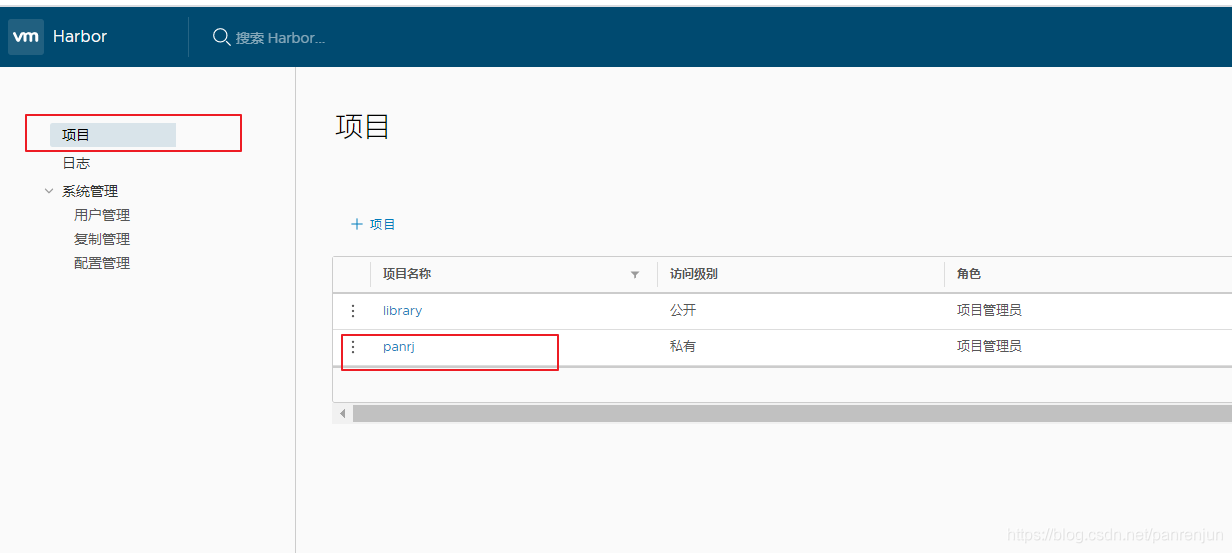The image size is (1232, 553).
Task: Click 项目管理员 cell in library row
Action: coord(989,311)
